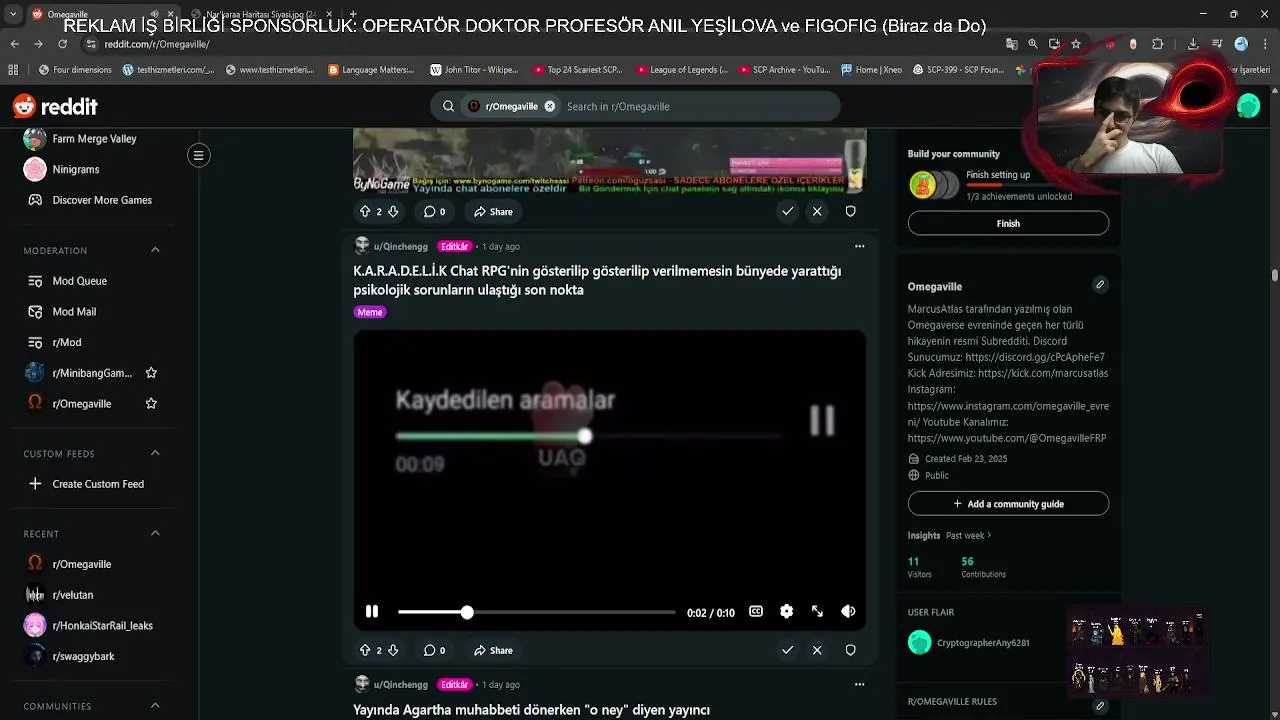Downvote the ByNoGame video post at top

tap(393, 211)
